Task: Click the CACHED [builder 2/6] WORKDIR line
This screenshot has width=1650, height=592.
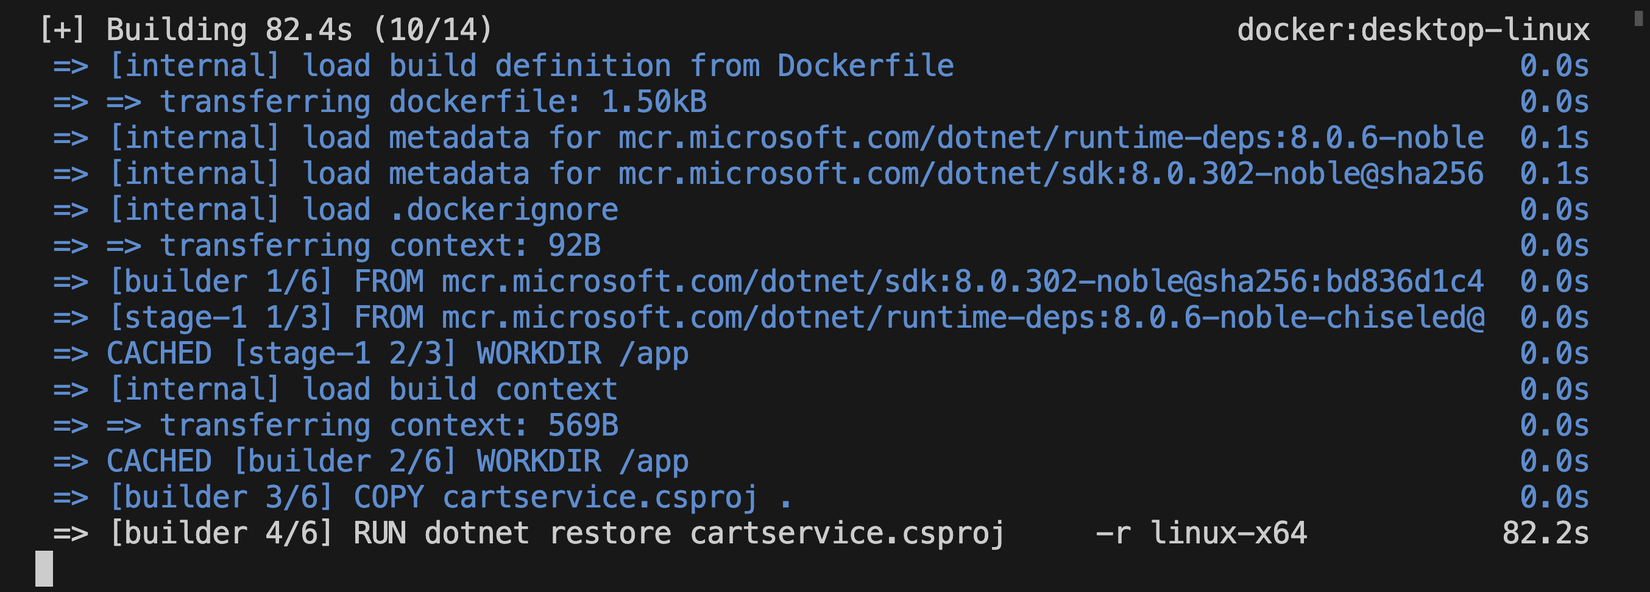Action: 397,461
